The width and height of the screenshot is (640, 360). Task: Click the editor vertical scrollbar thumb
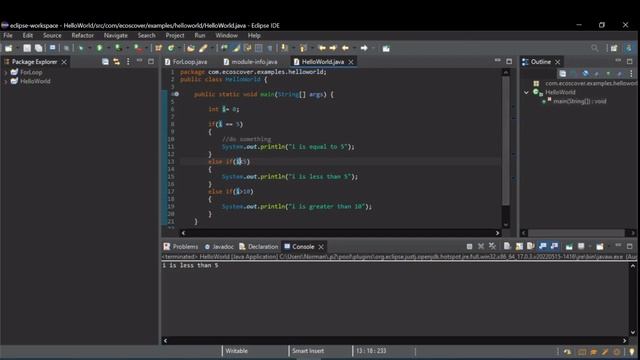click(x=506, y=141)
